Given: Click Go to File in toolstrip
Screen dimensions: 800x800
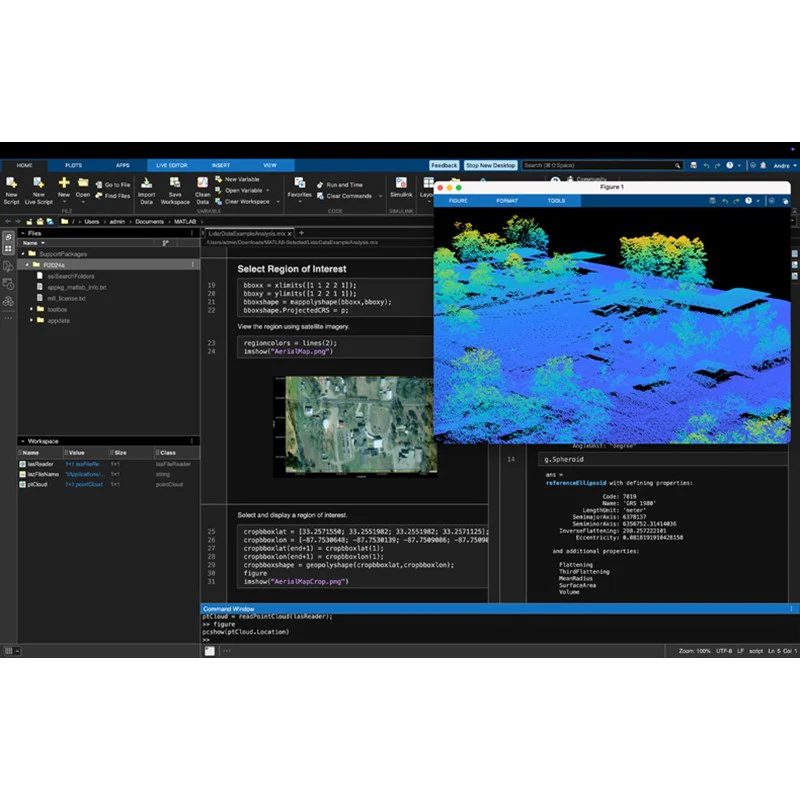Looking at the screenshot, I should [x=113, y=185].
